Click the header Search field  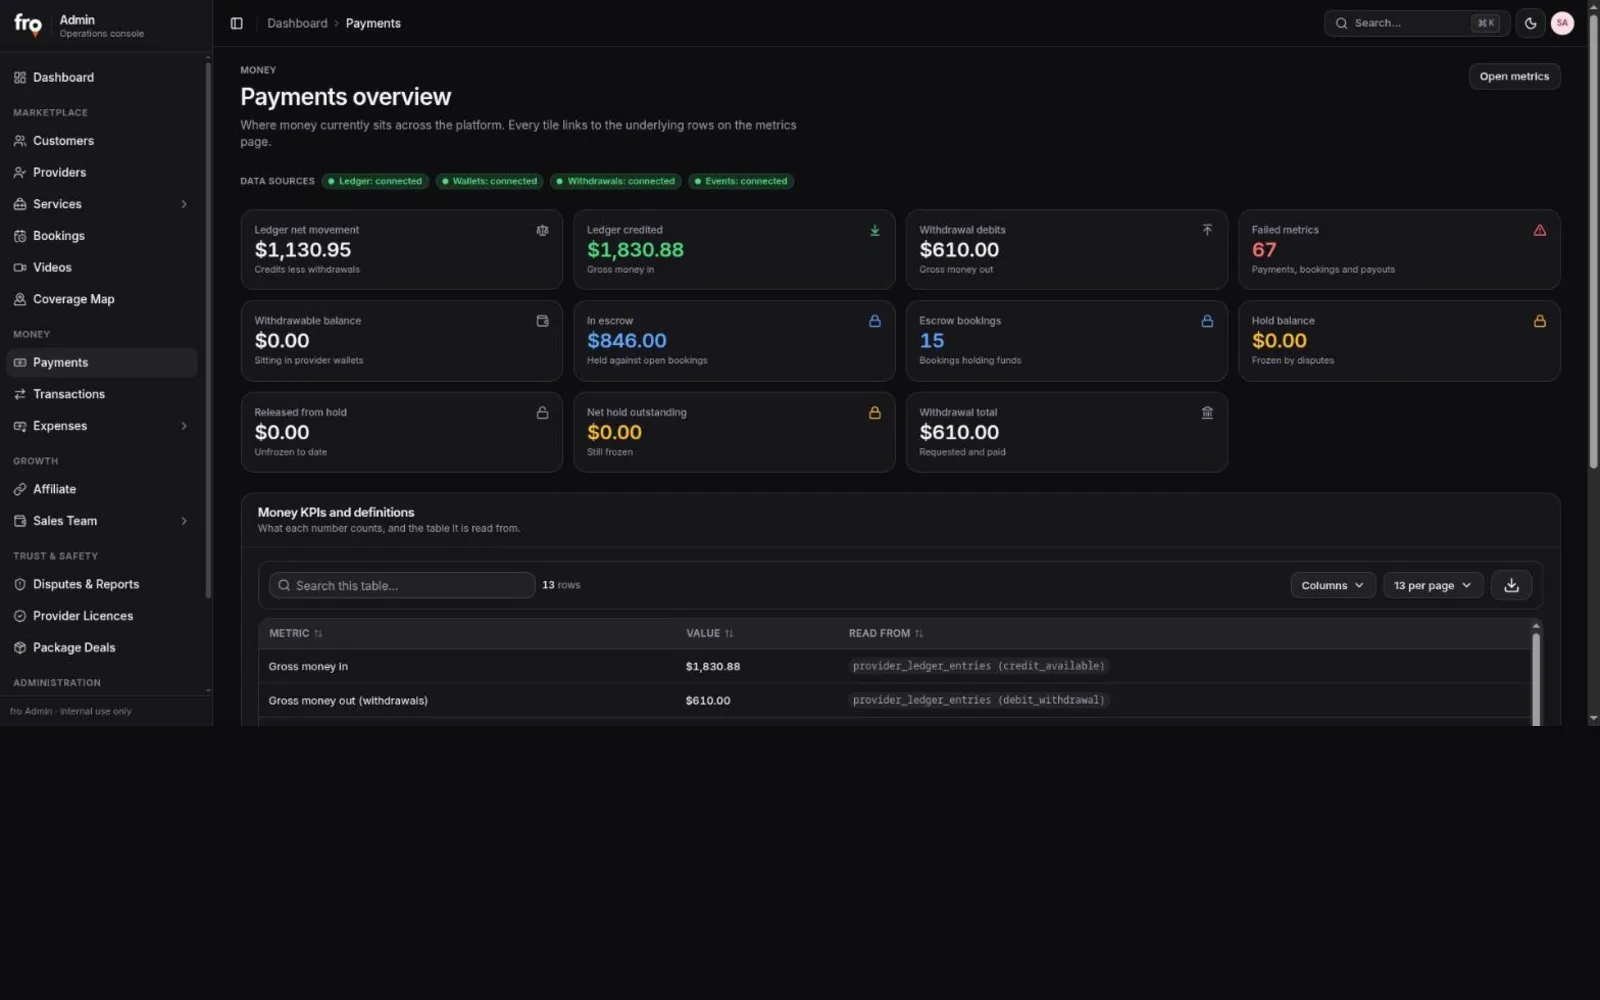[x=1416, y=23]
